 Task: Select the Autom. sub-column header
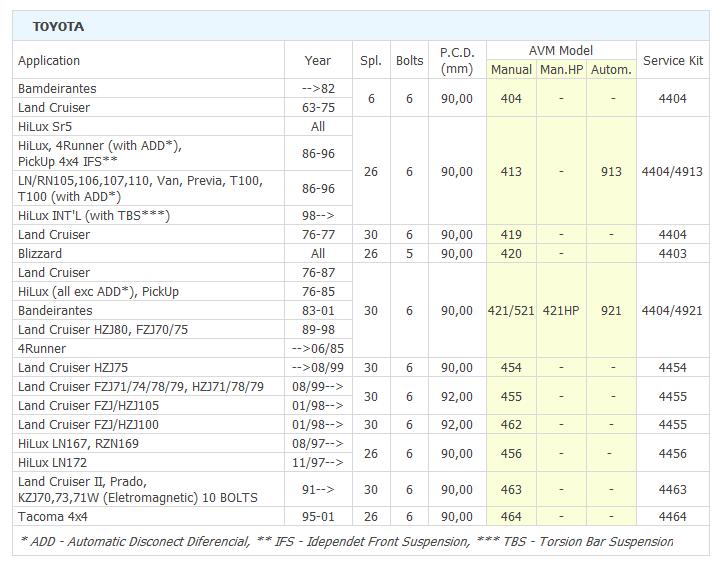(611, 70)
